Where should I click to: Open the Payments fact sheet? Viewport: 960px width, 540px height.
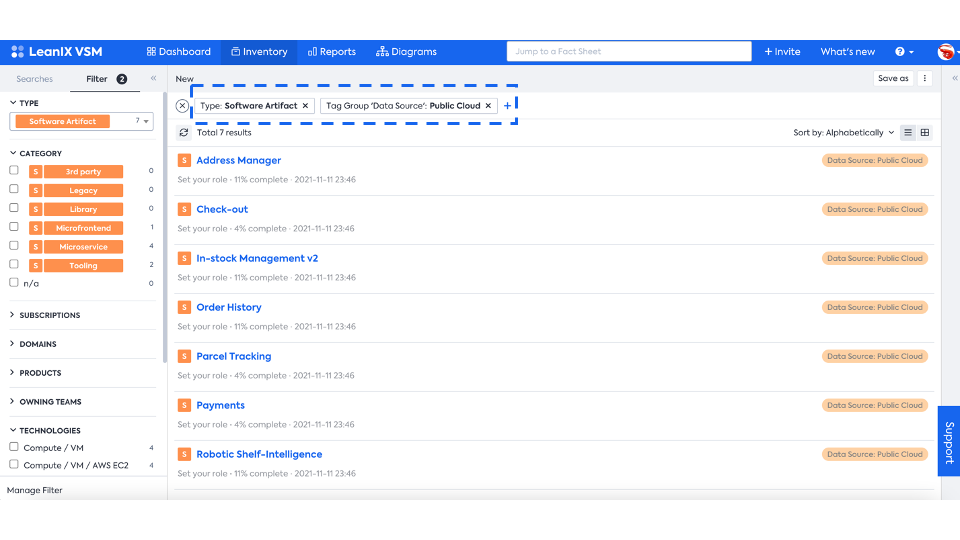pos(220,405)
